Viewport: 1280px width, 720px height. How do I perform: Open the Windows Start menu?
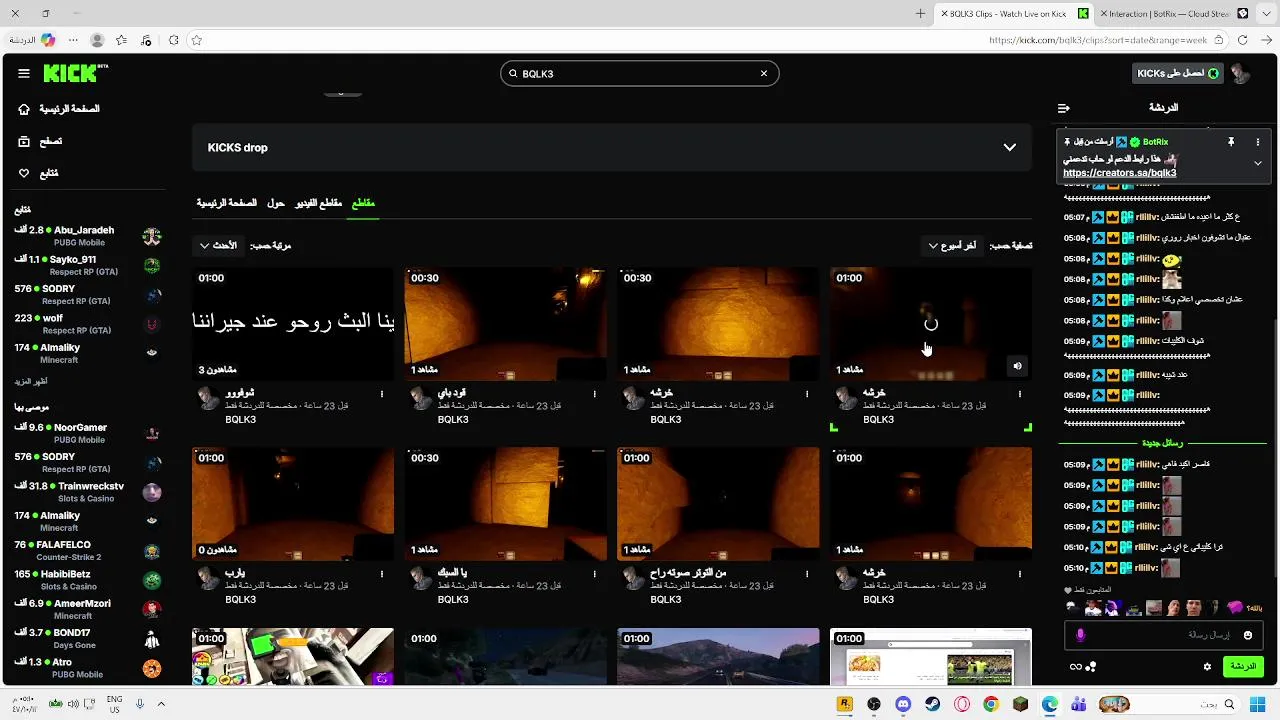point(1258,705)
